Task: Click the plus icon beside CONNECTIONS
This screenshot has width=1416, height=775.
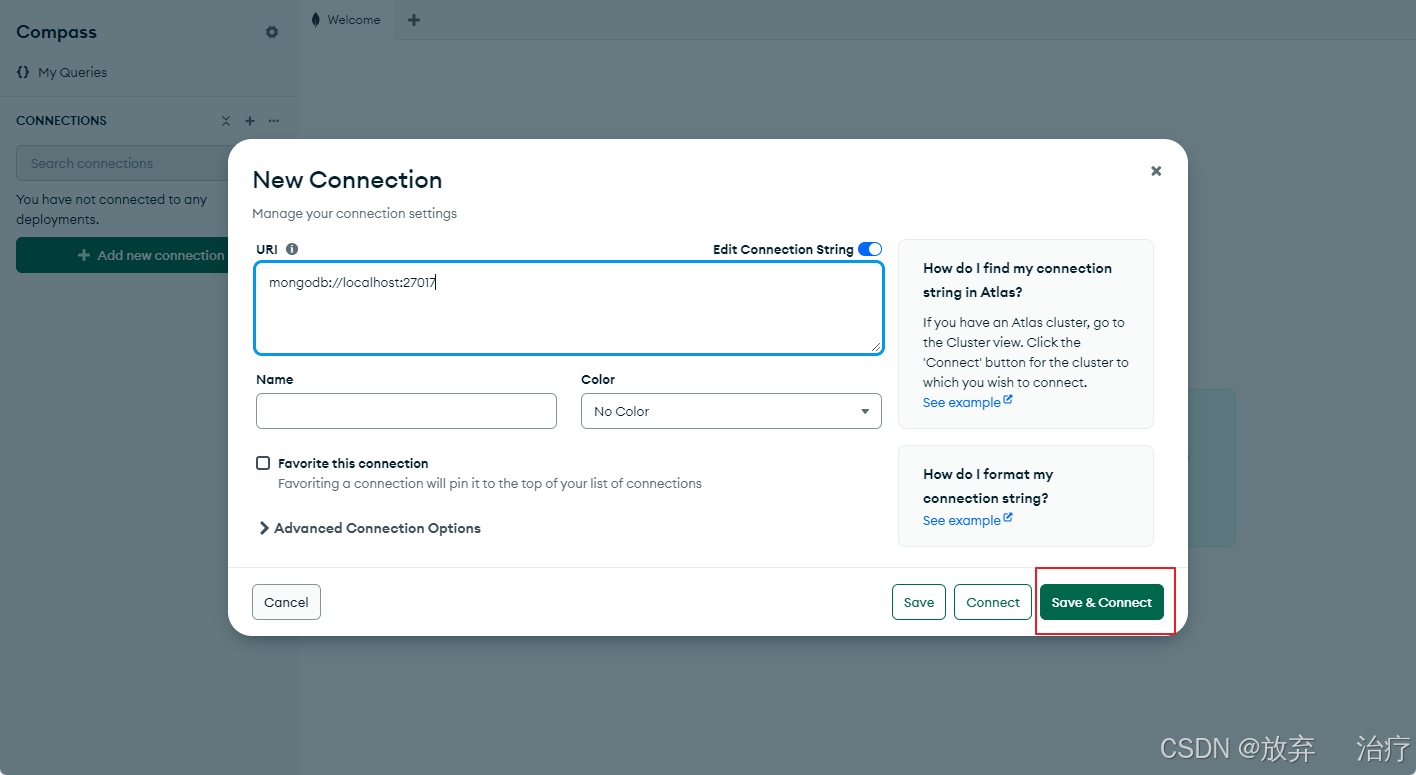Action: click(250, 121)
